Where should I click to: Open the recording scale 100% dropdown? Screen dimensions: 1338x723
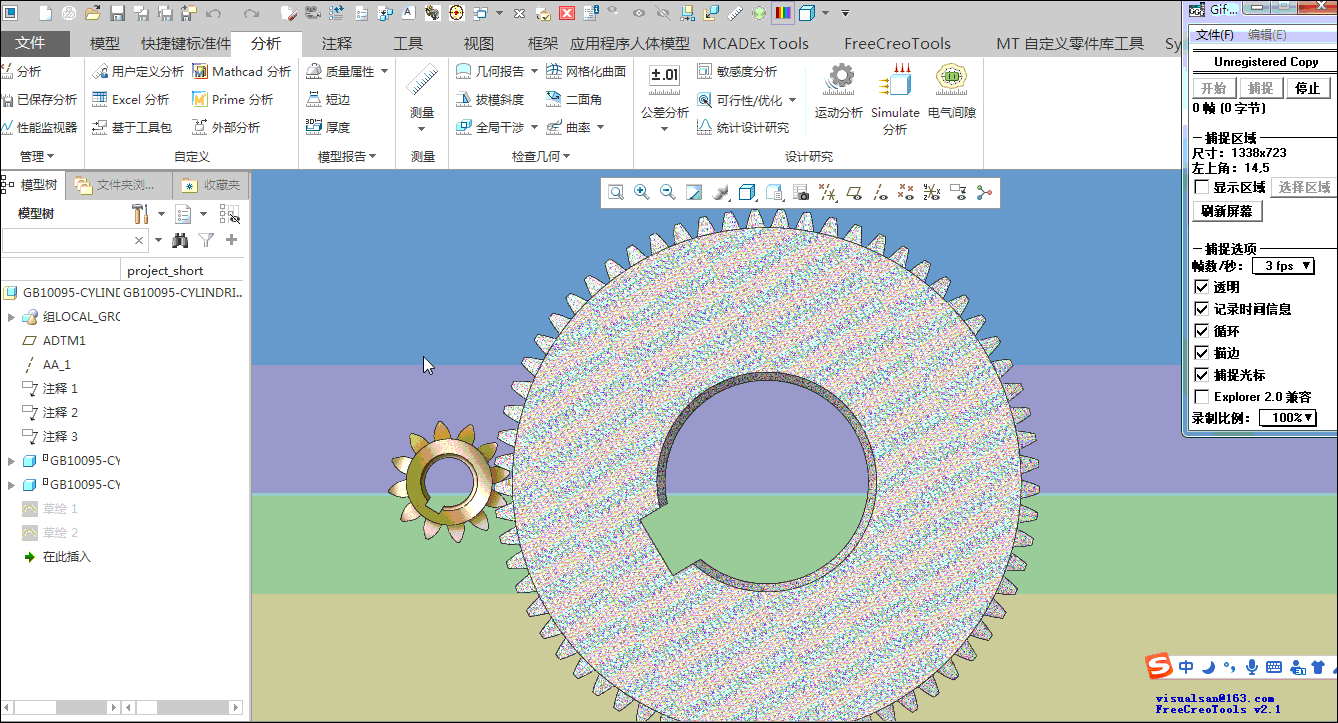[1287, 418]
